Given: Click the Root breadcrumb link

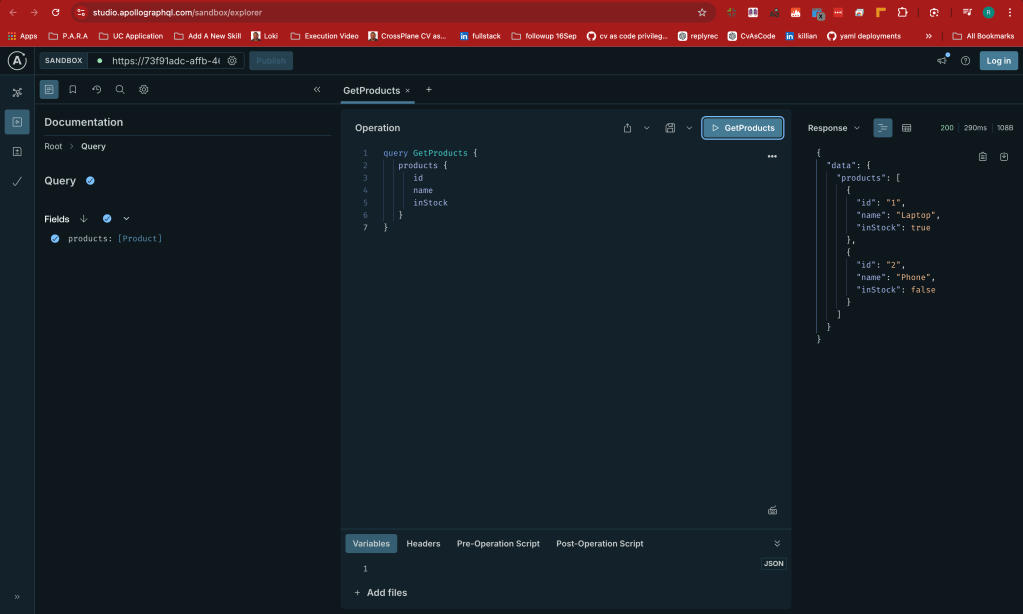Looking at the screenshot, I should coord(53,146).
